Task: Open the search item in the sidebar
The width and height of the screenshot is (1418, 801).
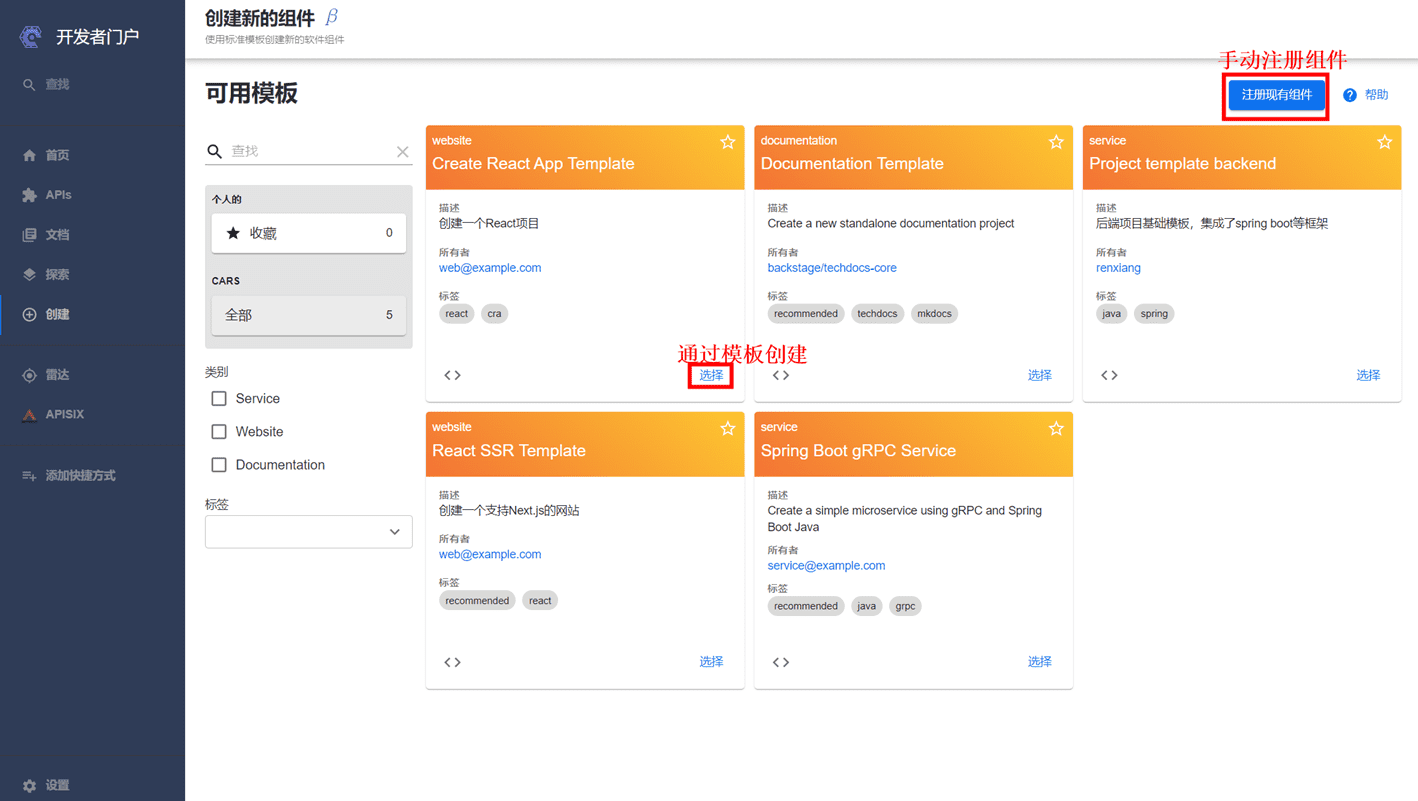Action: coord(92,85)
